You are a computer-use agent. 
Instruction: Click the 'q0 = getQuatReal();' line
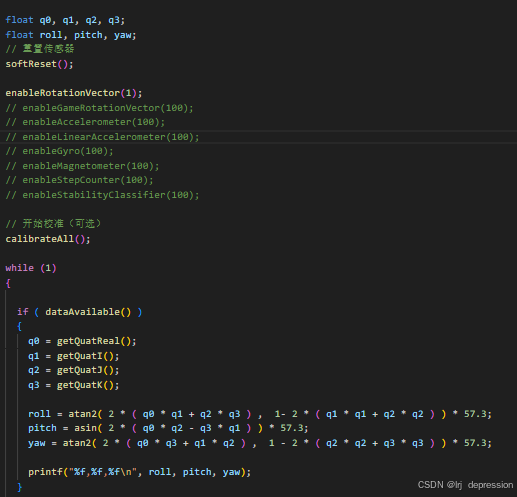[82, 341]
